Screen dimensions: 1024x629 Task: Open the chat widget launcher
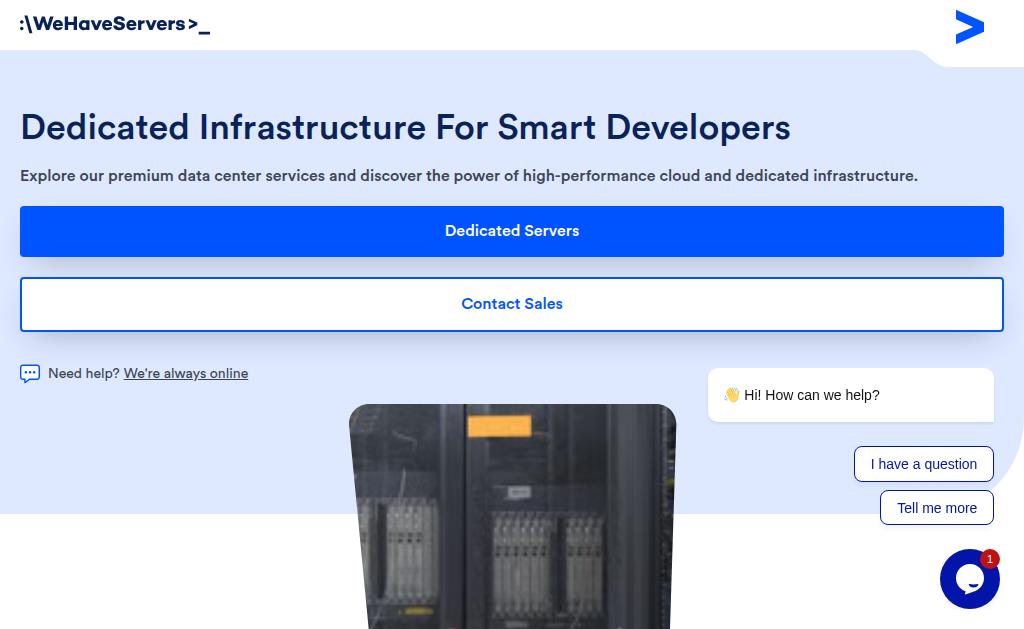pyautogui.click(x=969, y=579)
